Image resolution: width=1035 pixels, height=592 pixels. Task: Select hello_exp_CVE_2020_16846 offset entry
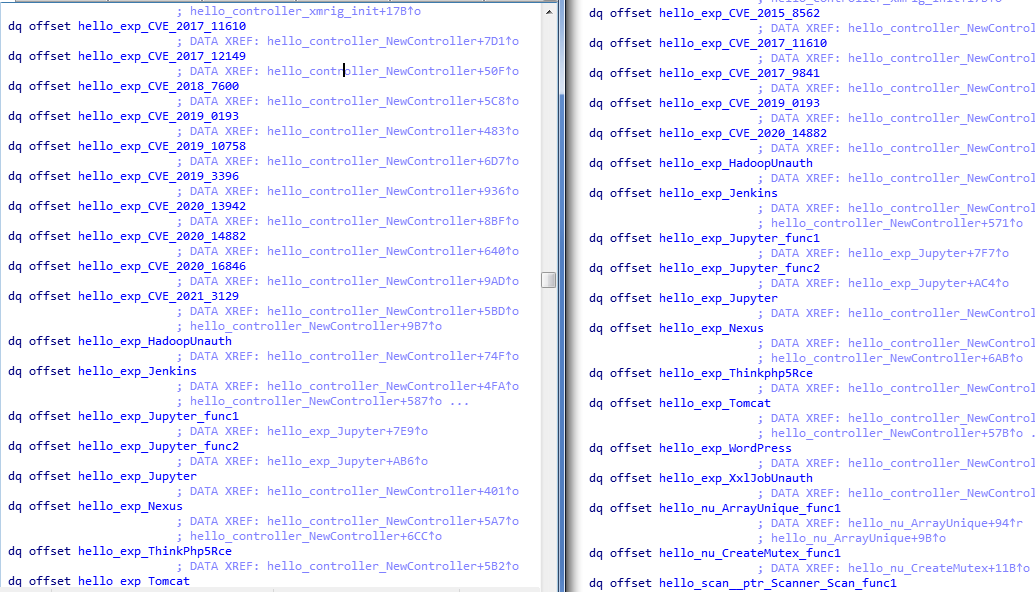click(x=162, y=266)
